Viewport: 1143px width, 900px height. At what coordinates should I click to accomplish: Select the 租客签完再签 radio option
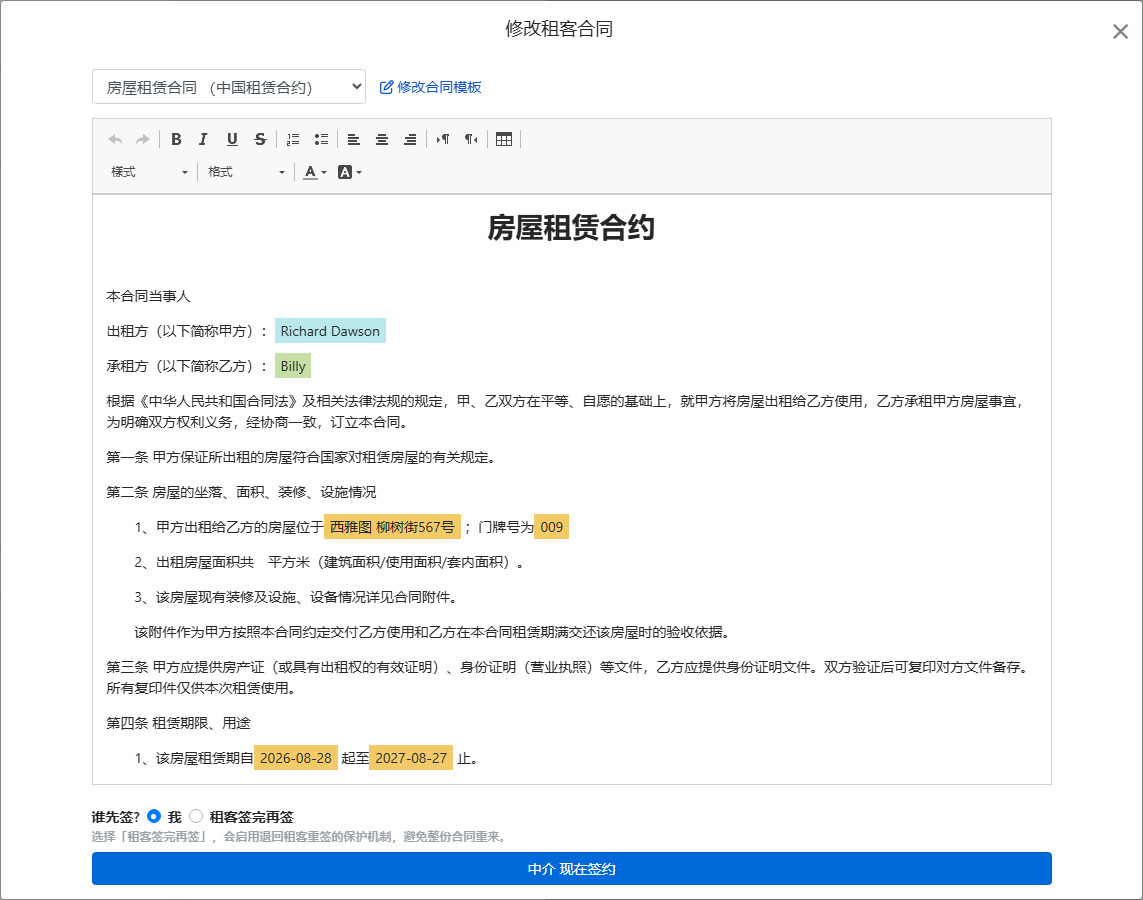[x=196, y=816]
